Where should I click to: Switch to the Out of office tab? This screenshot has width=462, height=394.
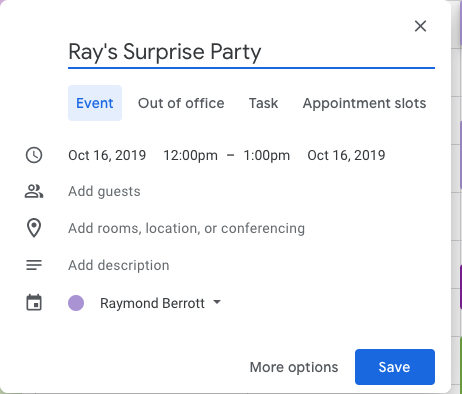(x=181, y=103)
